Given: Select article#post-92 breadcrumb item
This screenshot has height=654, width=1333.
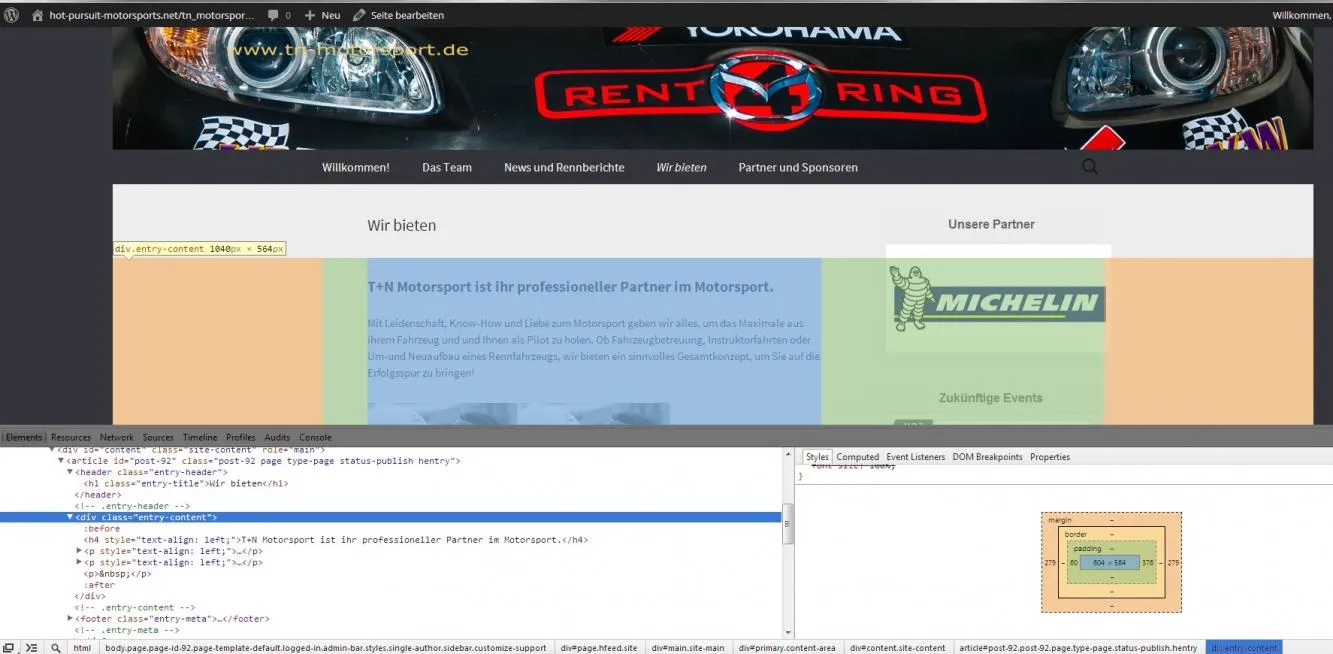Looking at the screenshot, I should pyautogui.click(x=1078, y=648).
